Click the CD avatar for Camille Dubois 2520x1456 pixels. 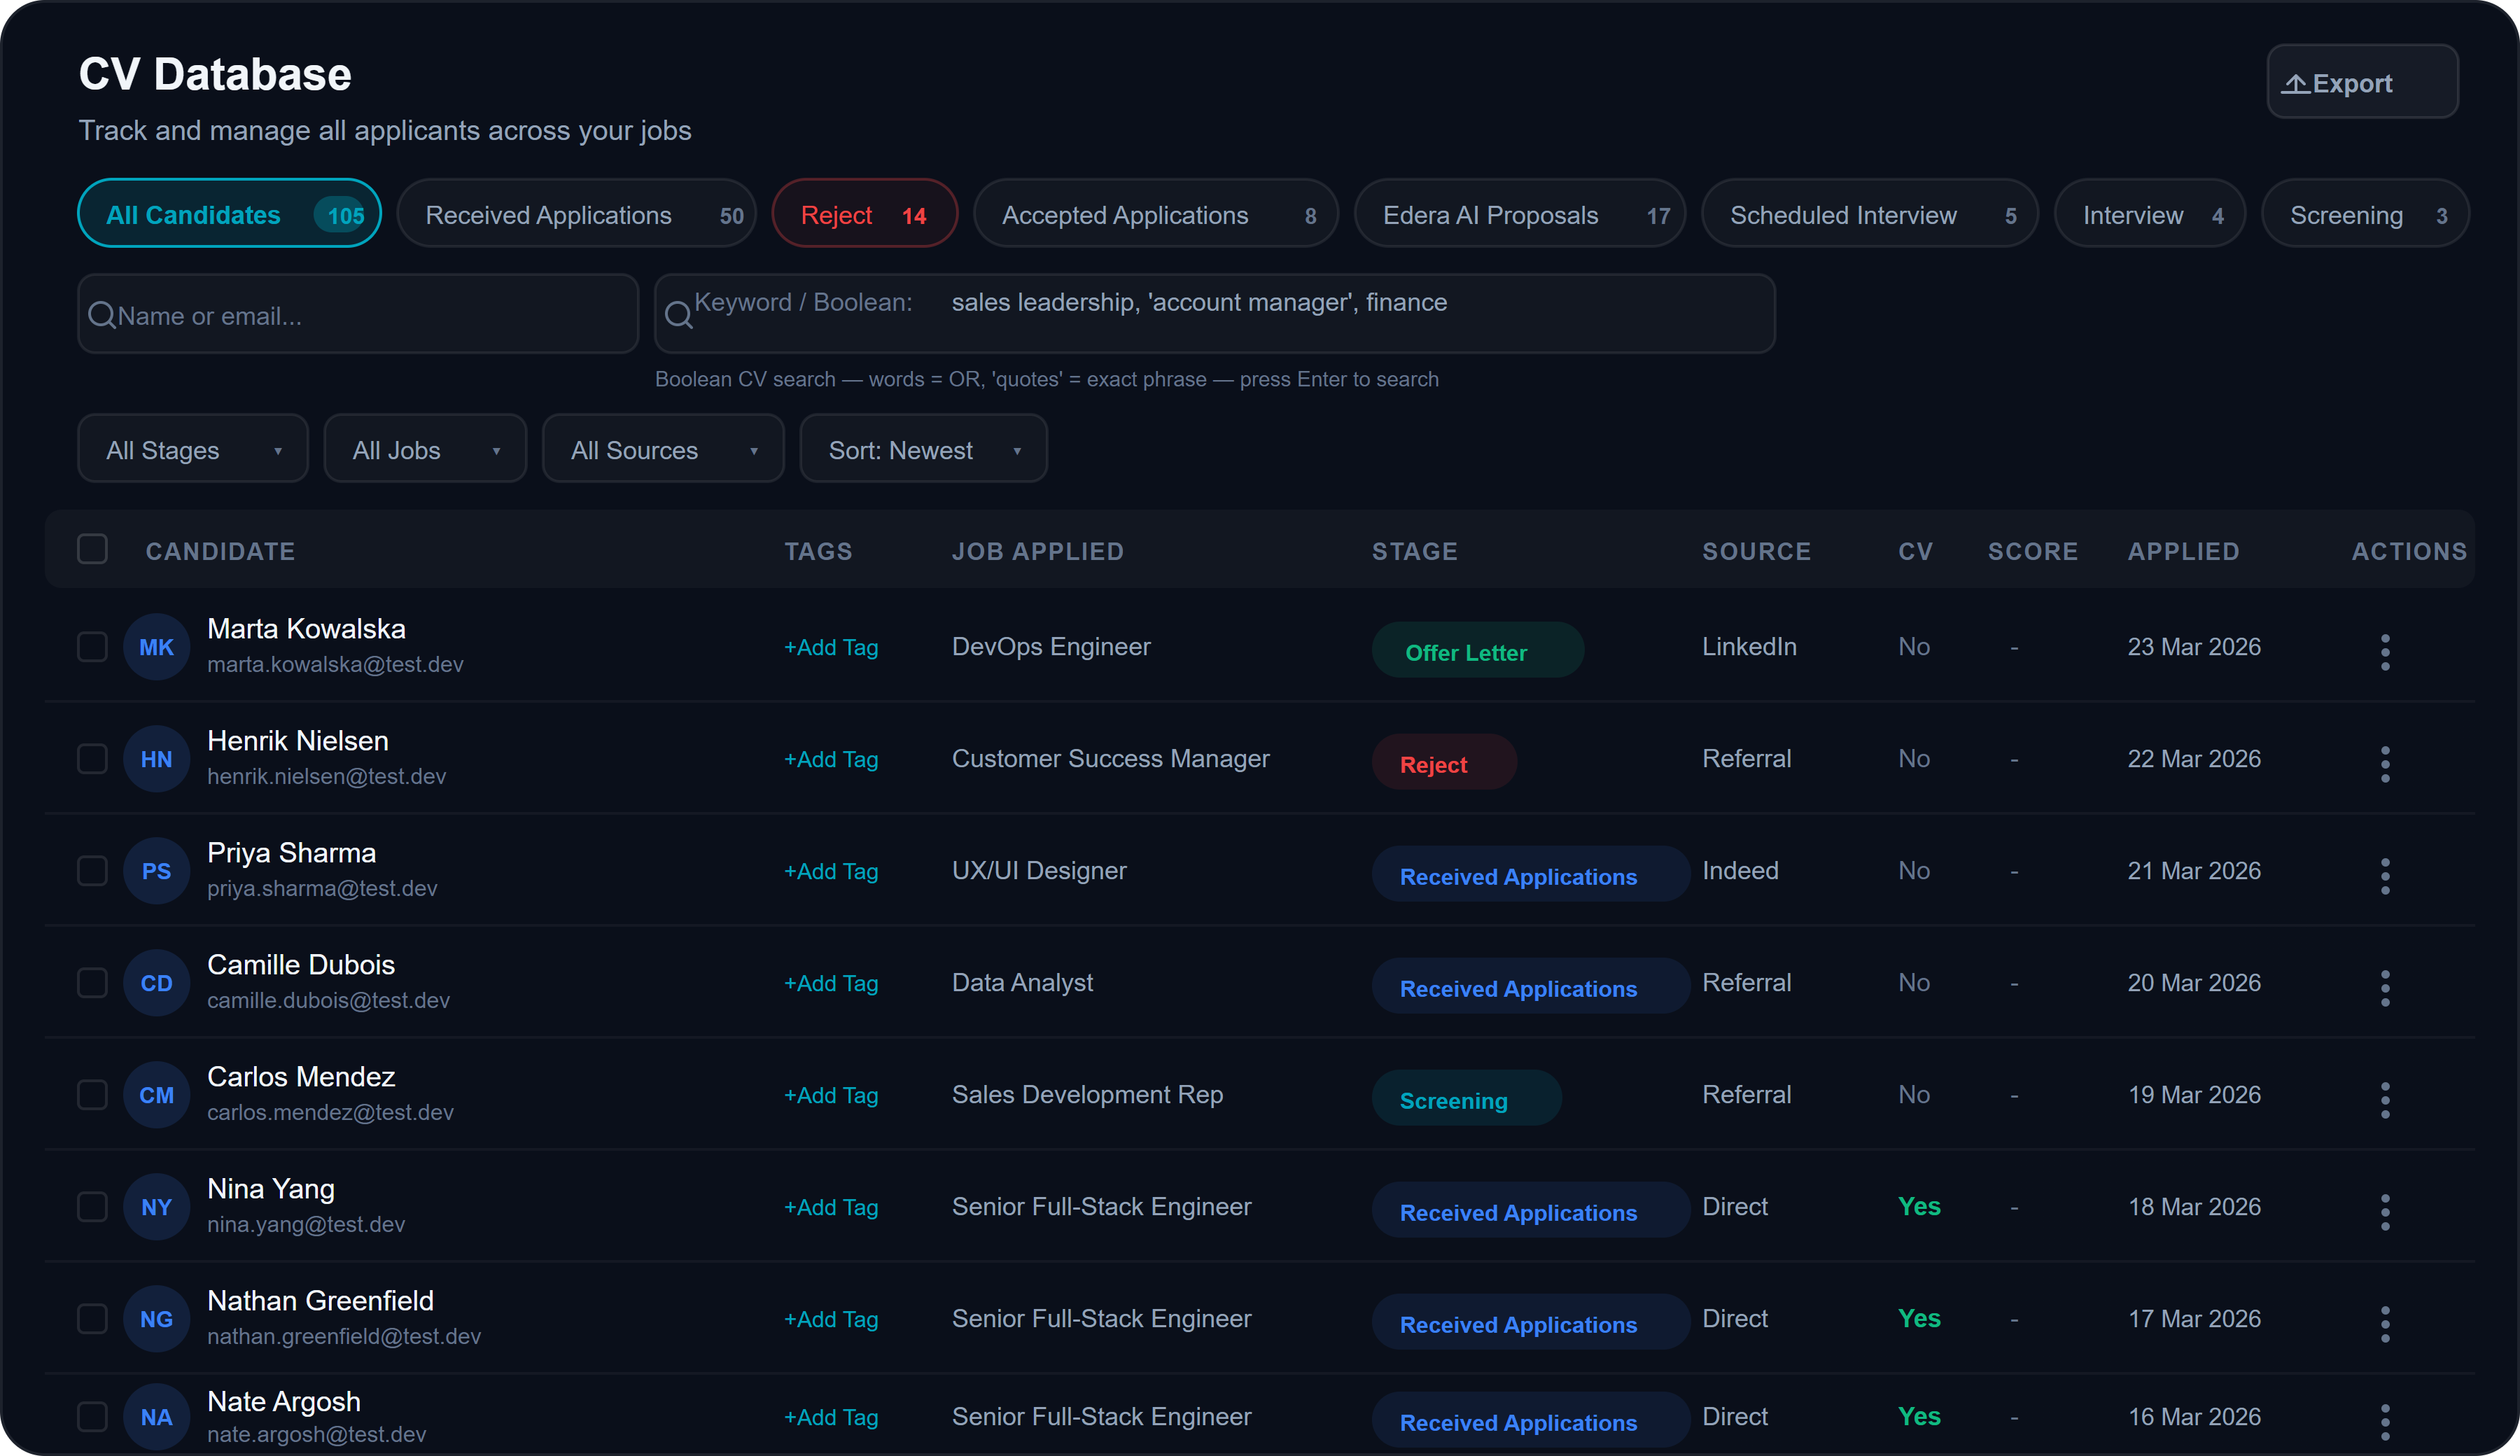156,983
